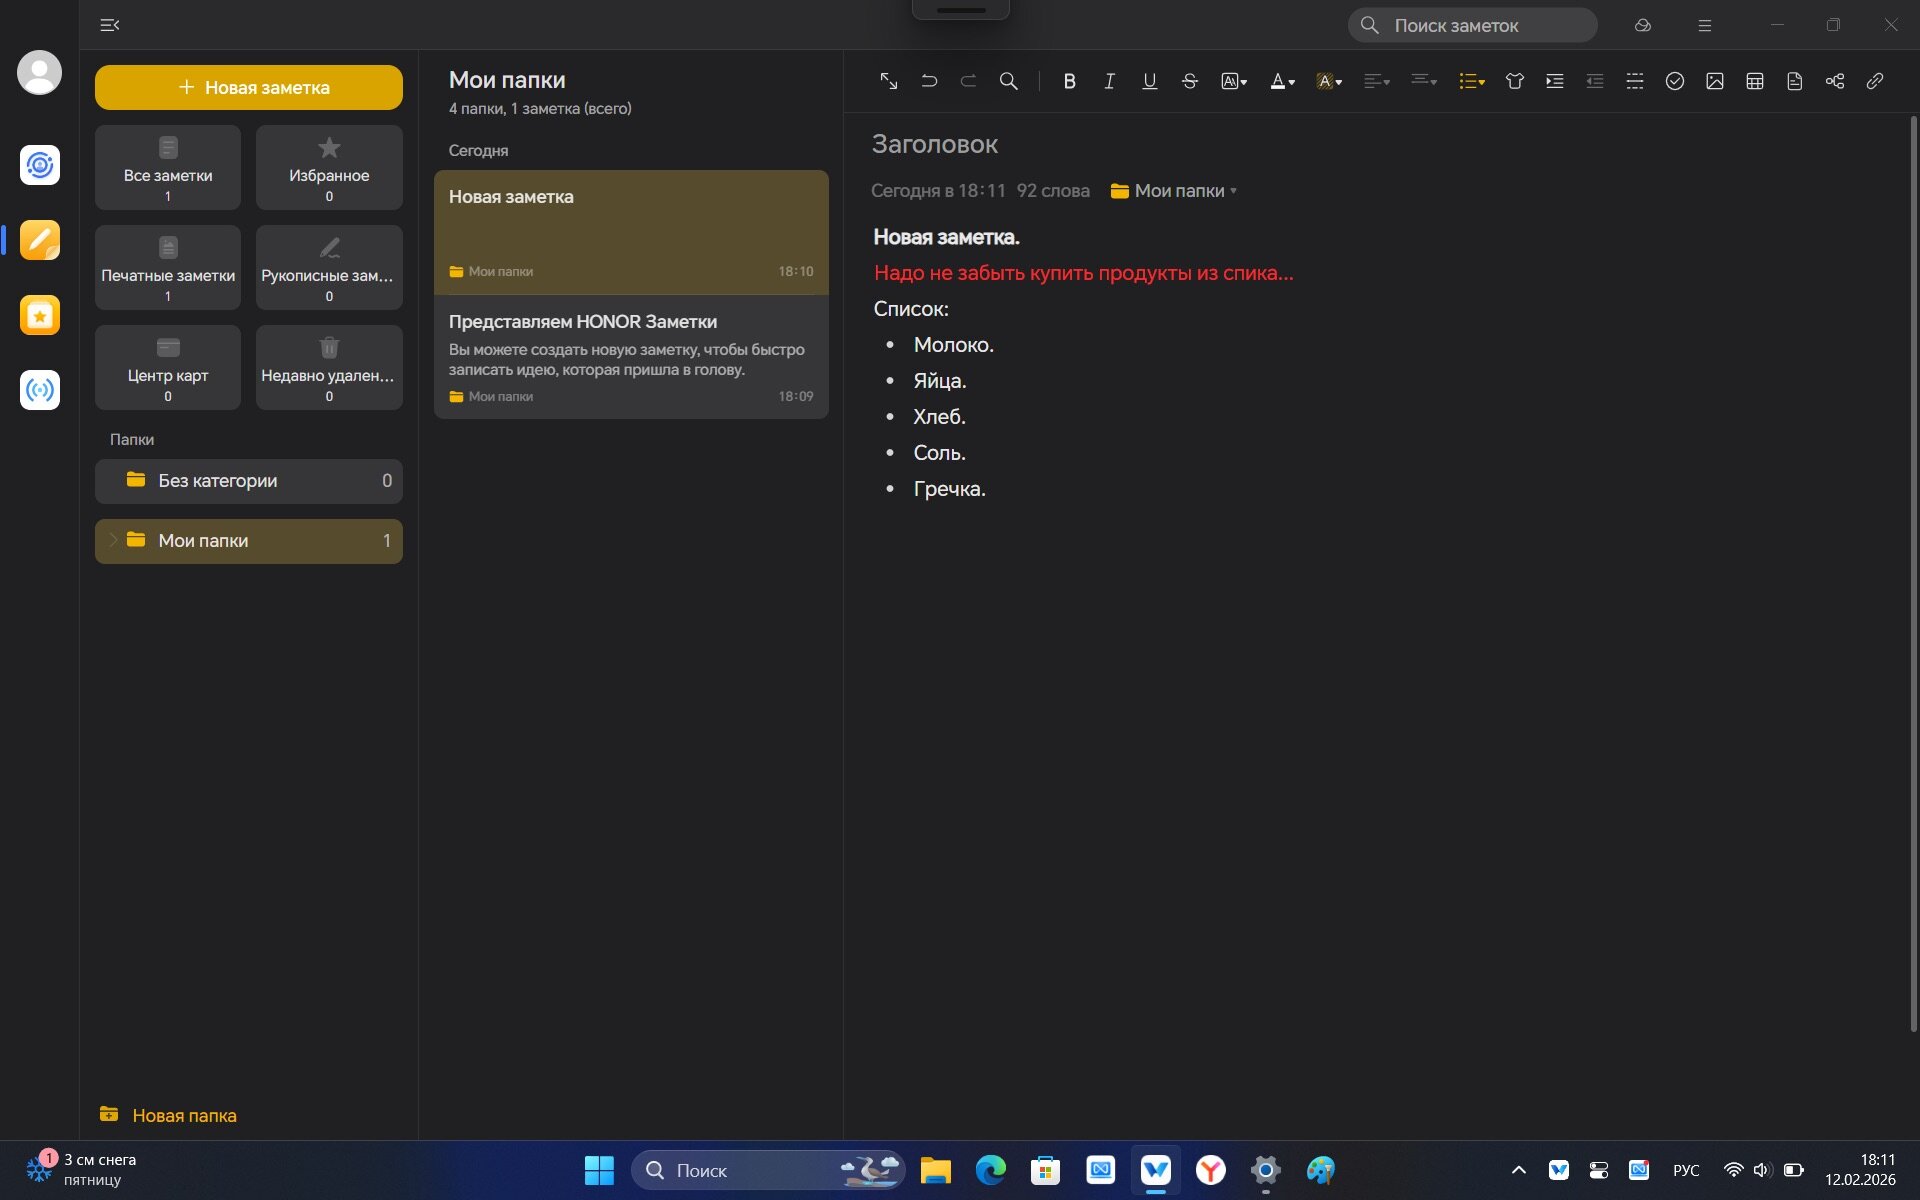Click the Поиск заметок search field
Viewport: 1920px width, 1200px height.
pos(1473,26)
